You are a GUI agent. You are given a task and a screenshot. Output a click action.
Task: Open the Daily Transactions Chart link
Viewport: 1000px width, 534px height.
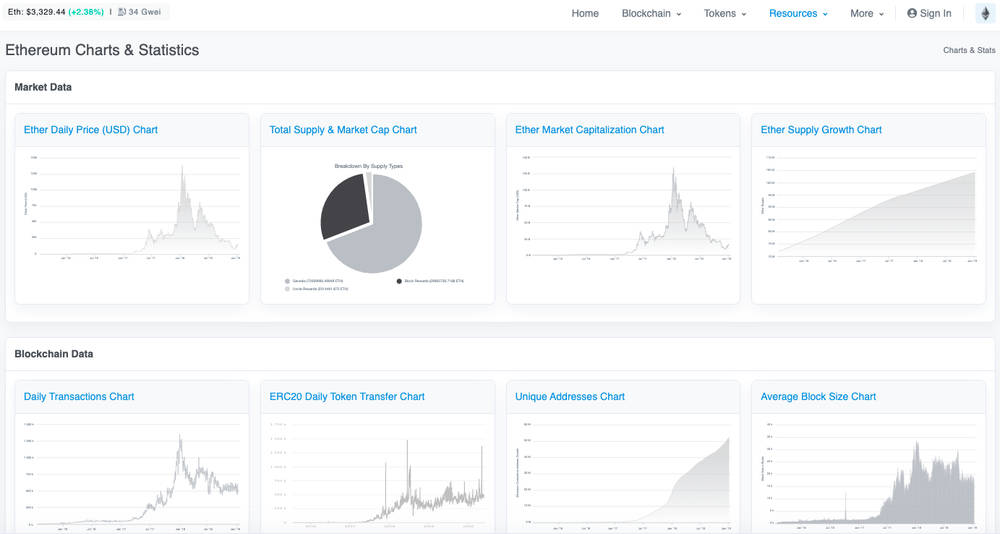point(79,396)
